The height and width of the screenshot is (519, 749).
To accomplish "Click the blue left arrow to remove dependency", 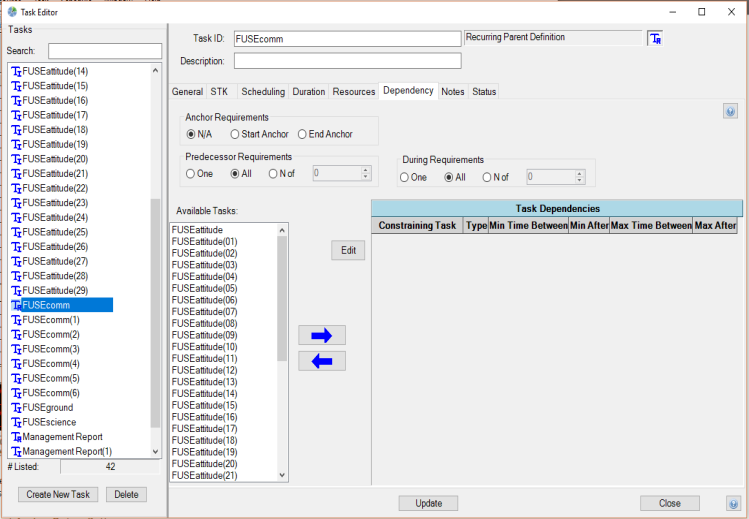I will point(321,361).
